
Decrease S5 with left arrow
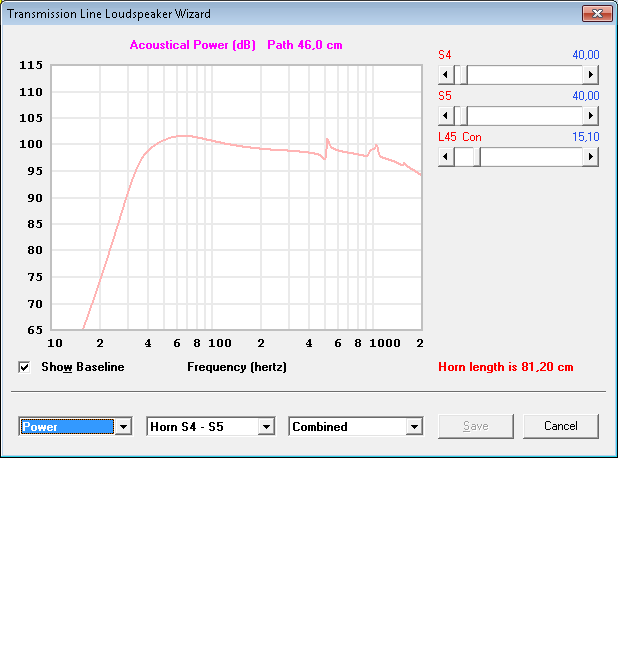(x=446, y=116)
